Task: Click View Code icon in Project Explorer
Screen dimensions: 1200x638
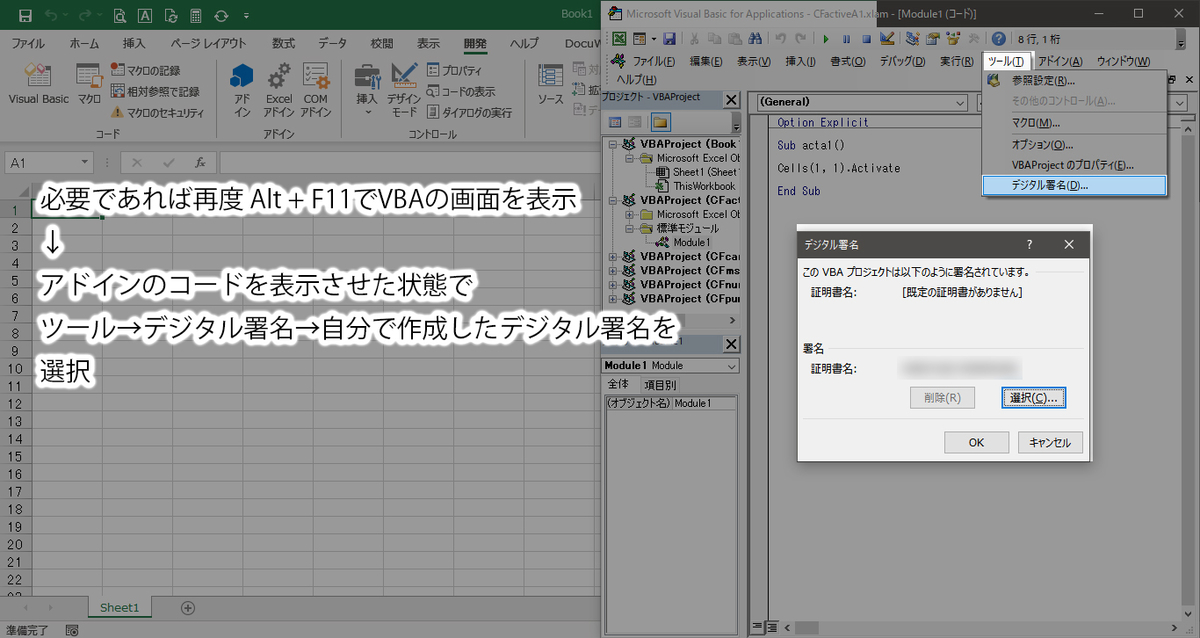Action: 615,122
